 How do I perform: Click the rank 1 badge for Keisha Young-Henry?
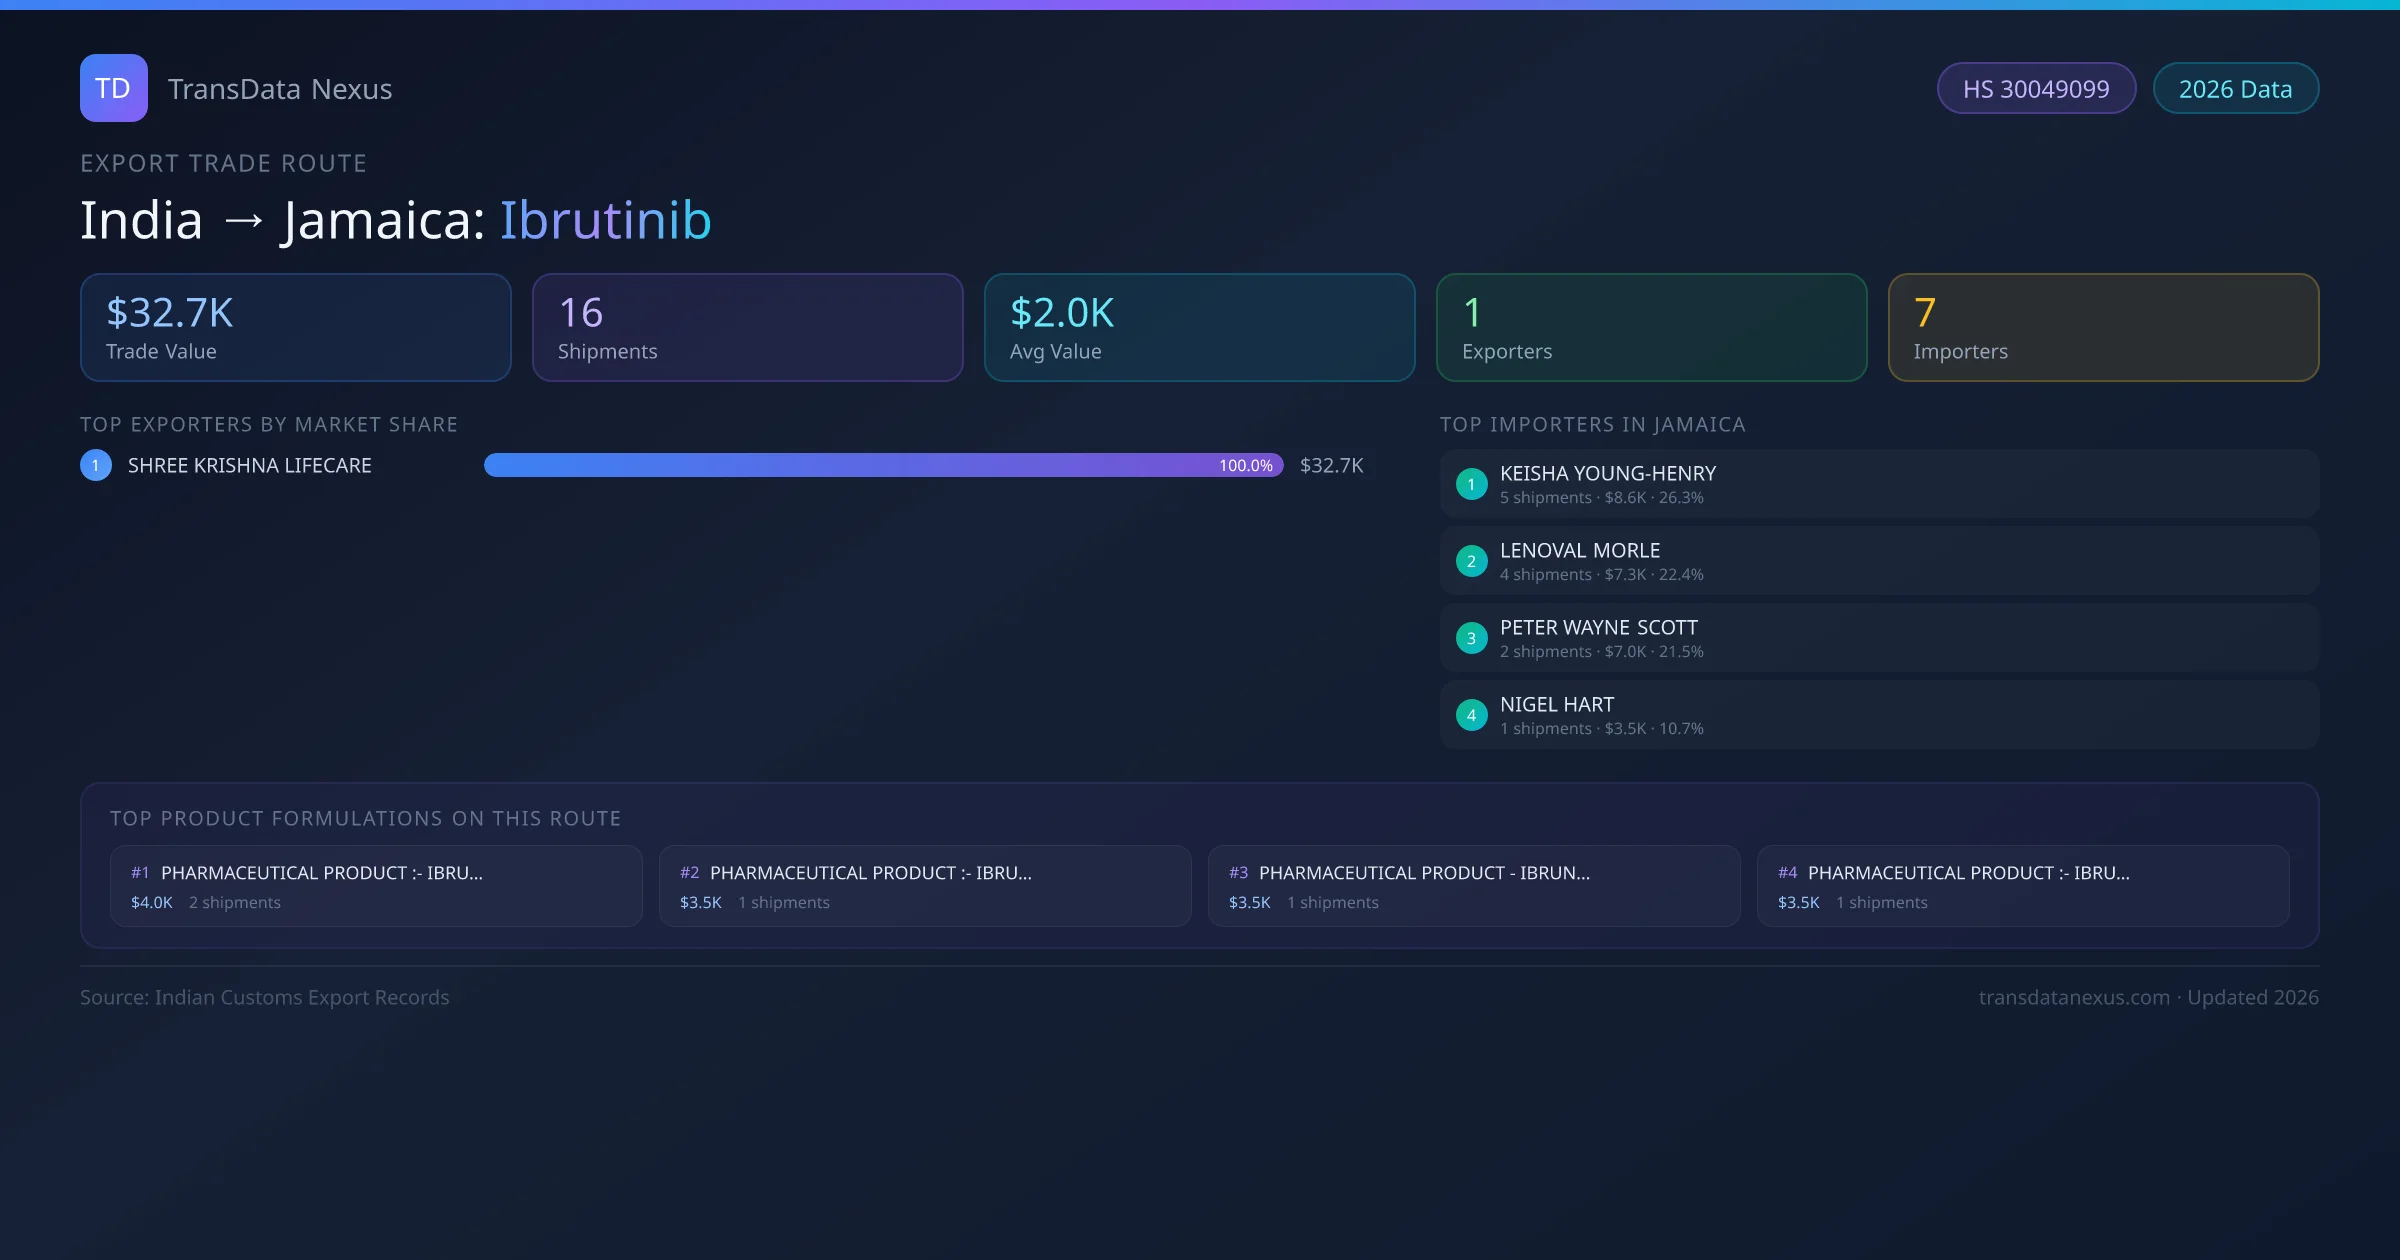(x=1471, y=484)
